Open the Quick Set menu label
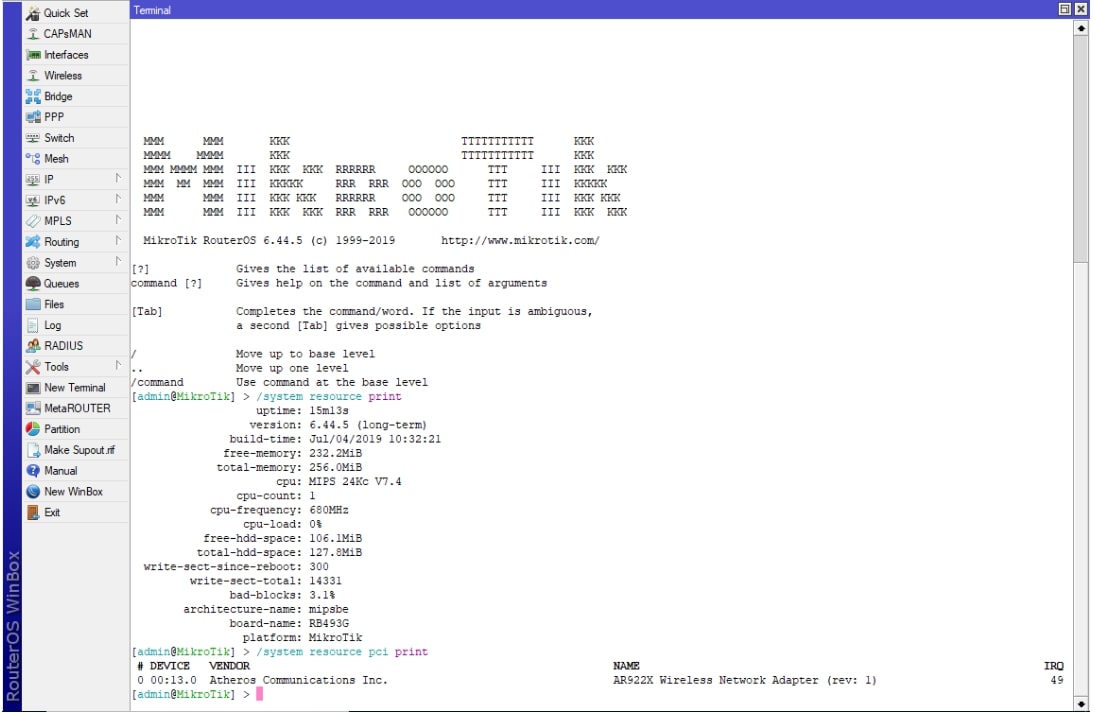 point(66,13)
